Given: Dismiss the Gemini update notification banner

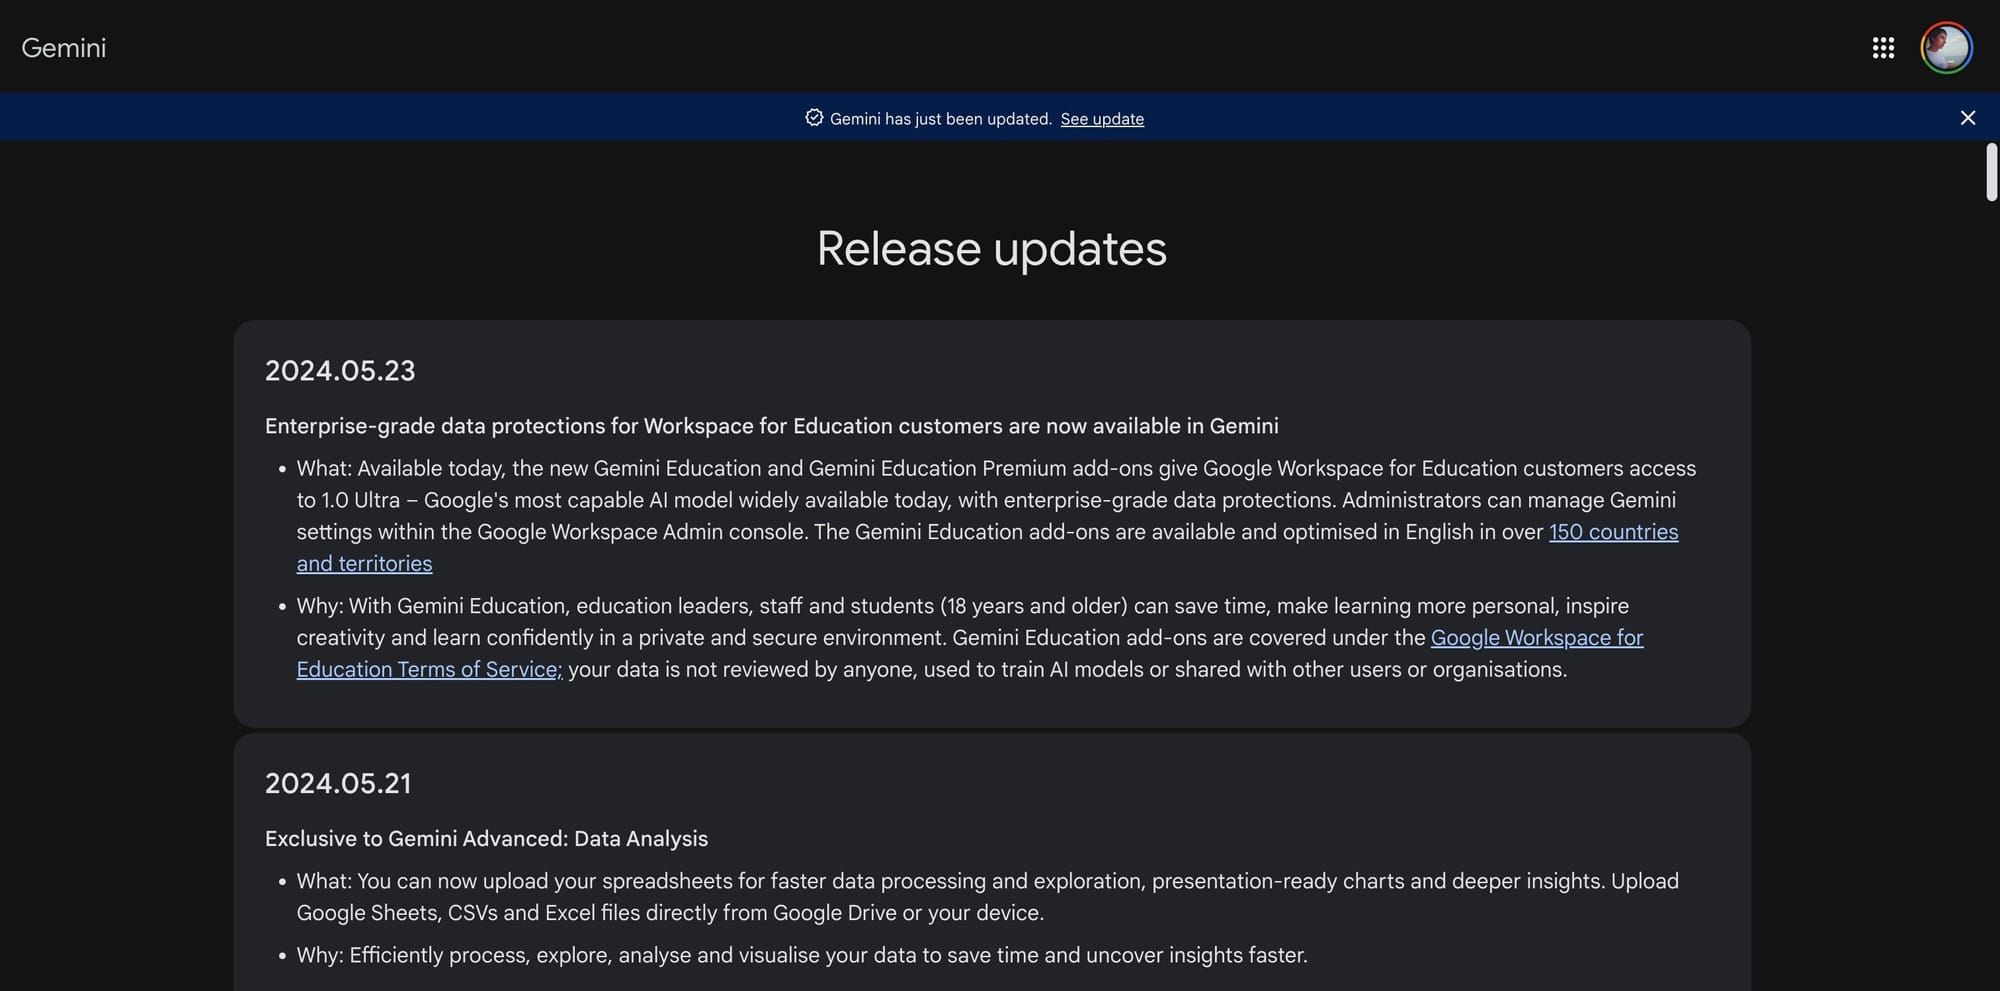Looking at the screenshot, I should point(1967,117).
